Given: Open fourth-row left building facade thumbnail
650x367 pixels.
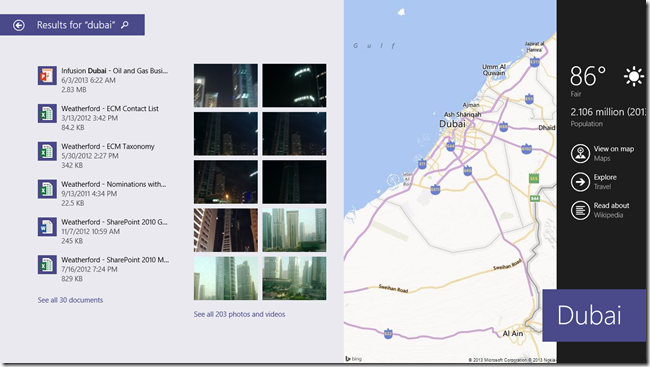Looking at the screenshot, I should pyautogui.click(x=226, y=230).
